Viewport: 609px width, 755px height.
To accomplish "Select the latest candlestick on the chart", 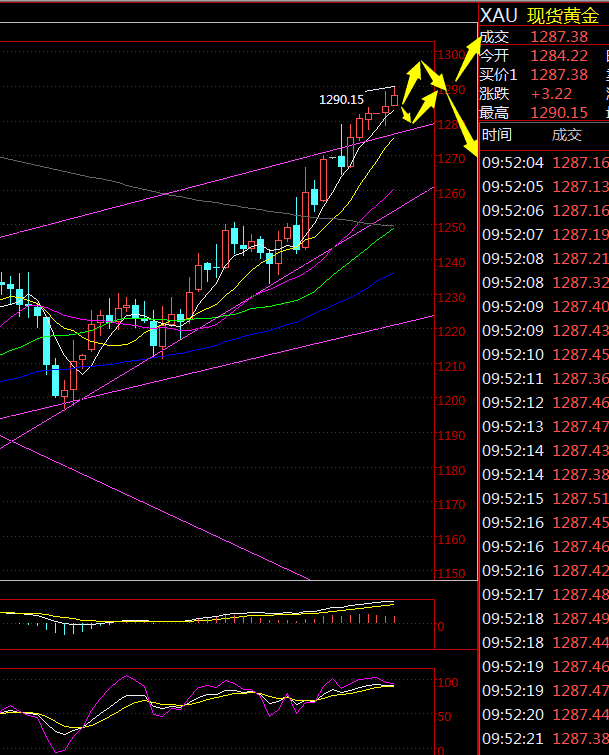I will coord(395,99).
